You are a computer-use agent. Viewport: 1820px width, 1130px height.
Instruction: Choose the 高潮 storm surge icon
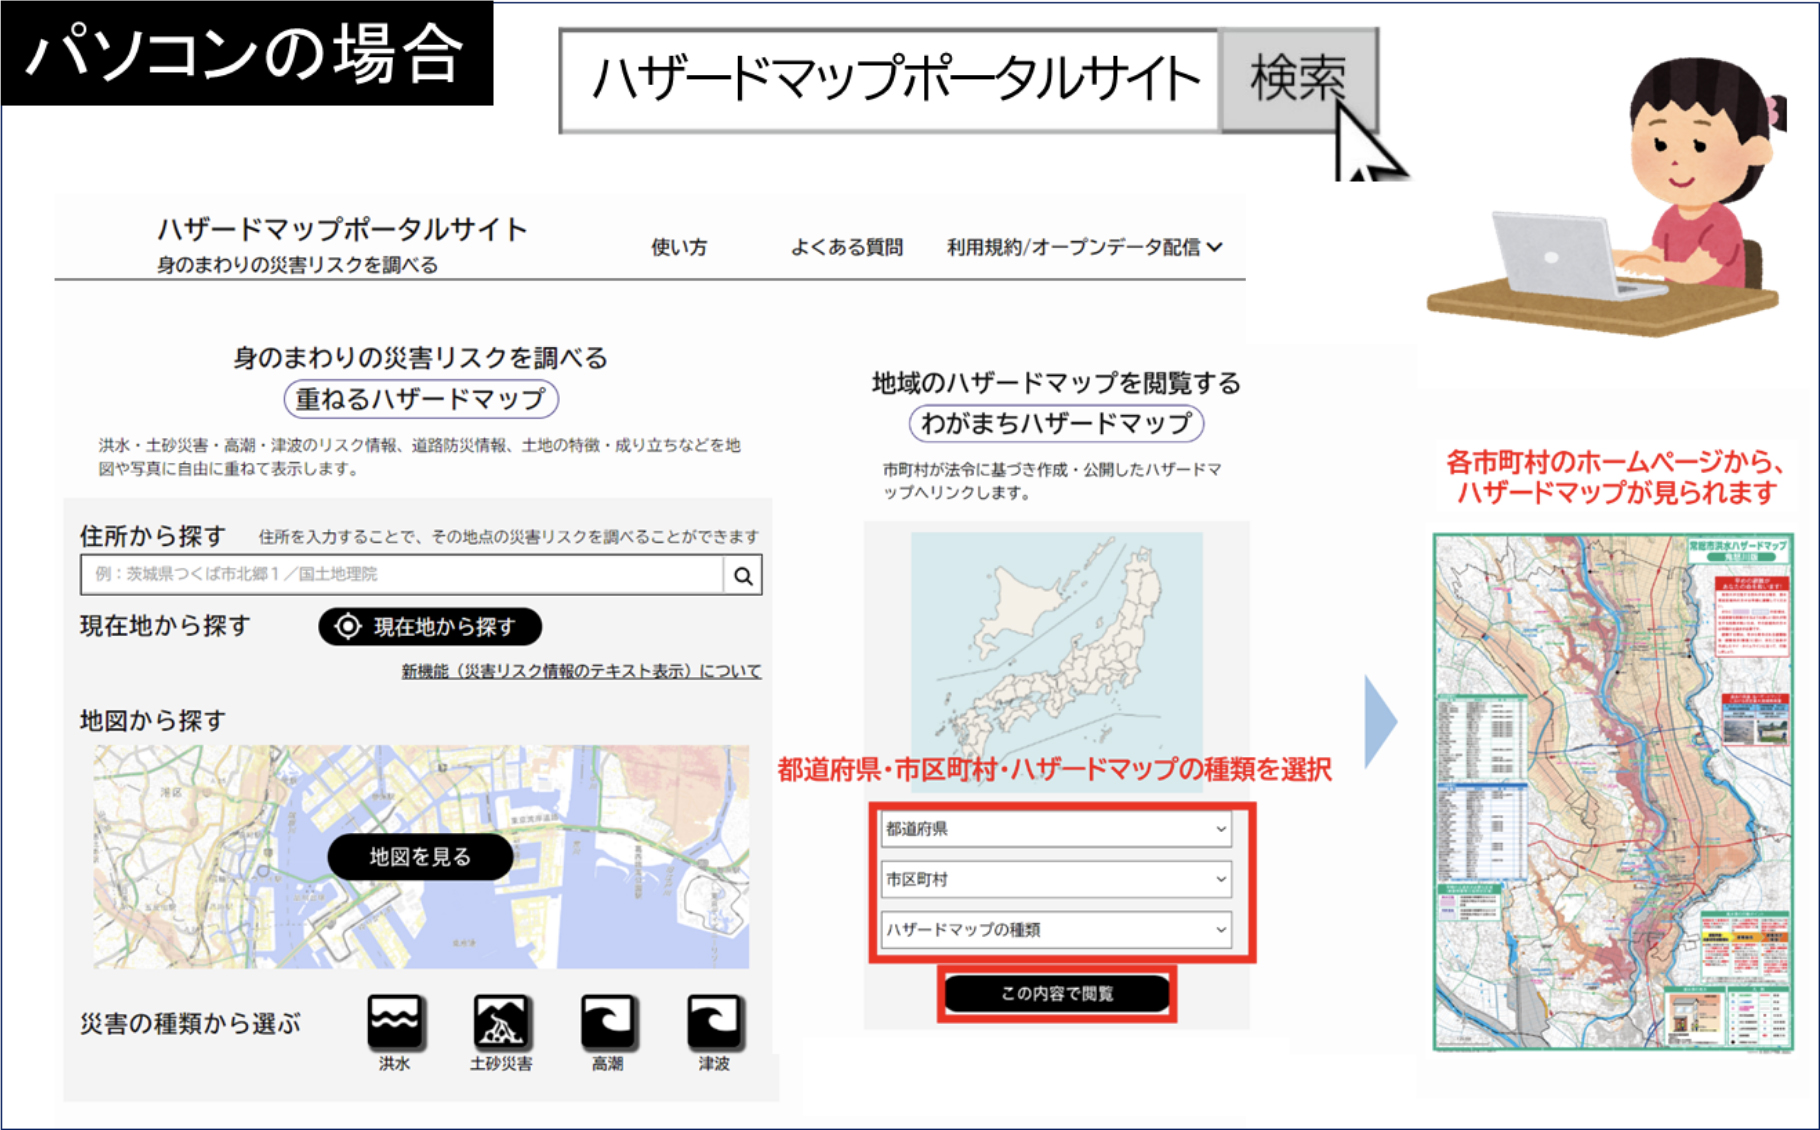608,1022
